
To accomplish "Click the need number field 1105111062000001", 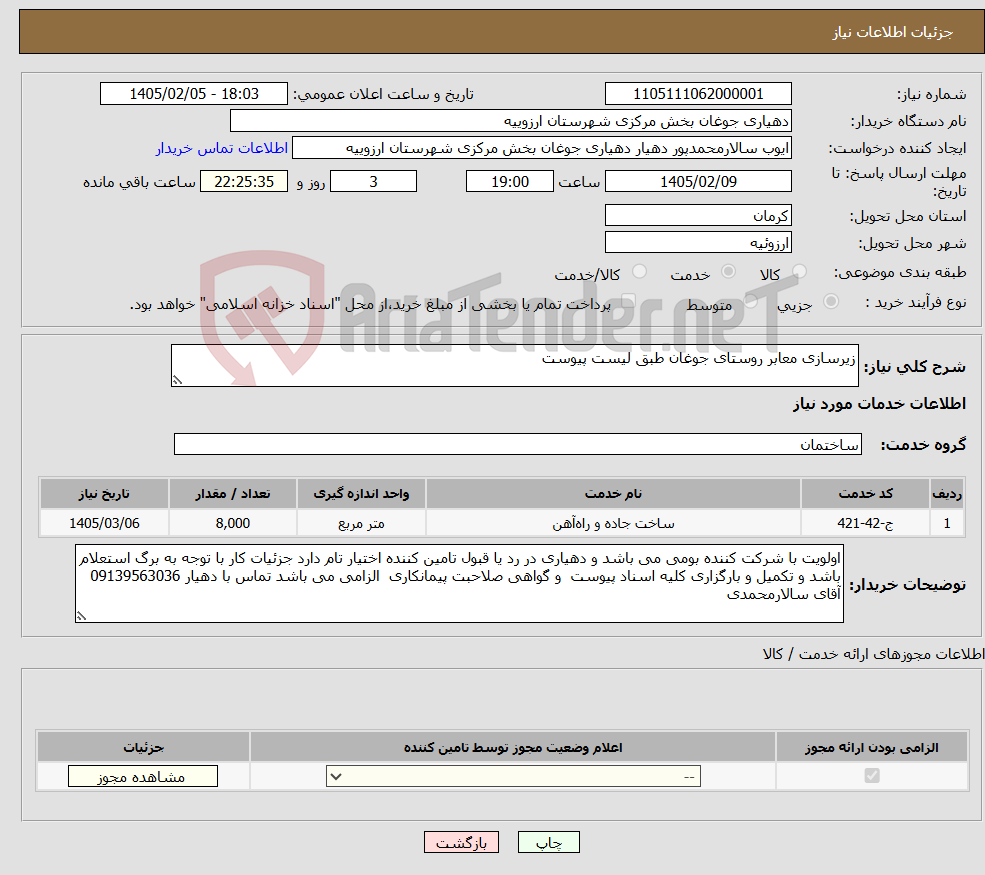I will 698,94.
